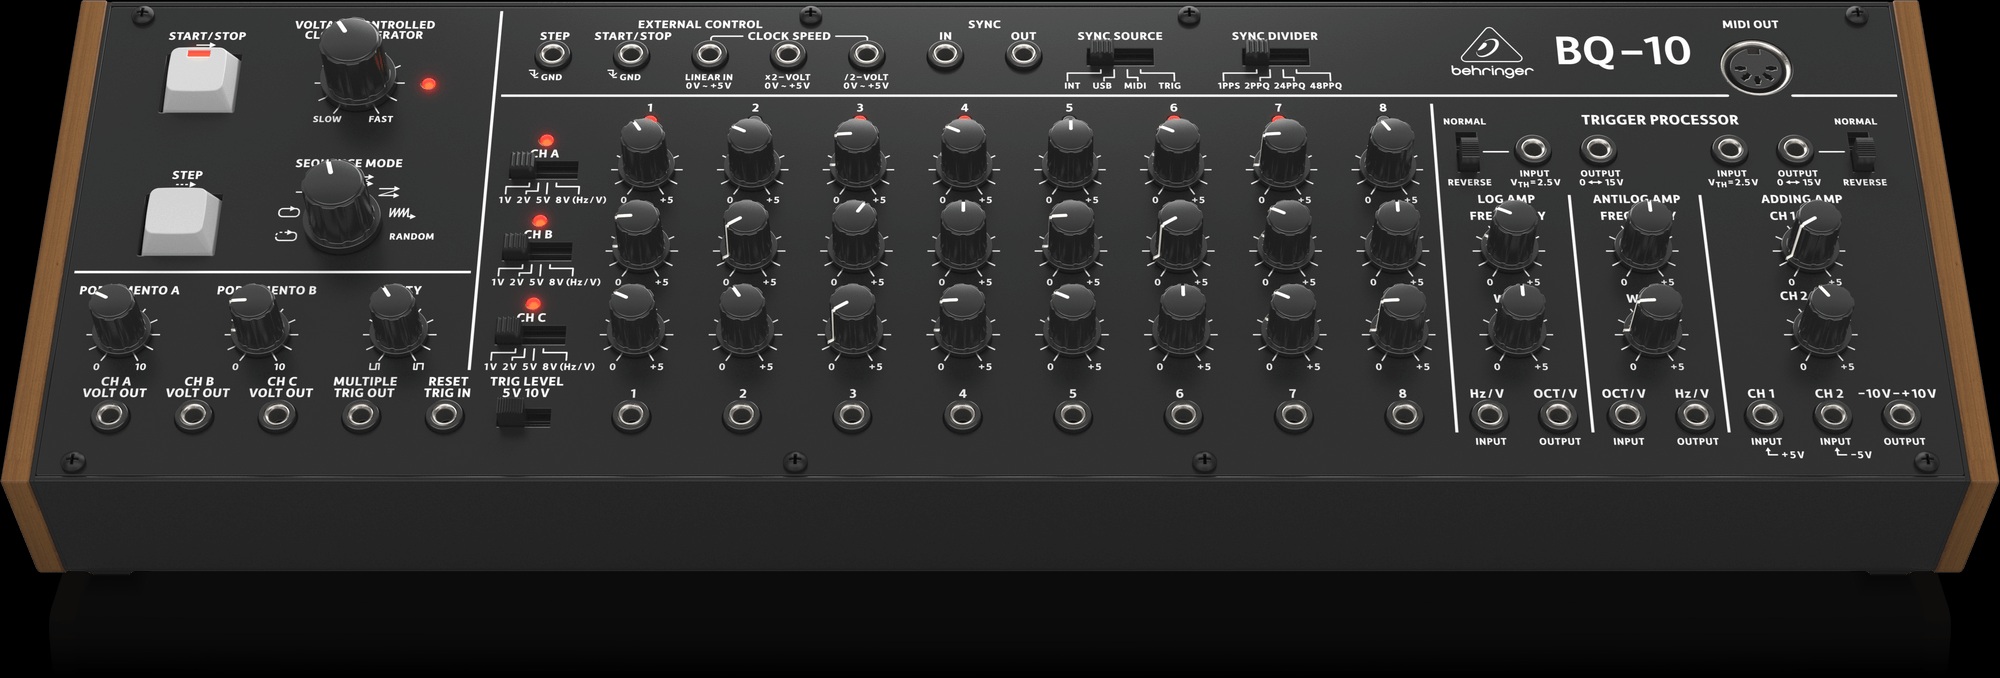Select the SYNC OUT jack
Image resolution: width=2000 pixels, height=678 pixels.
pyautogui.click(x=1022, y=57)
